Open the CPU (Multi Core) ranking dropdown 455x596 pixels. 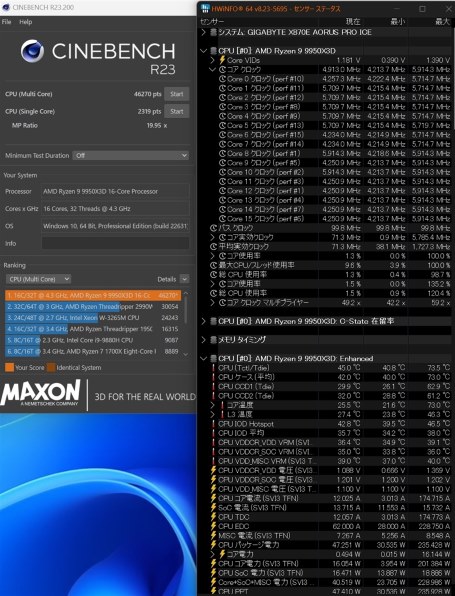click(x=38, y=279)
